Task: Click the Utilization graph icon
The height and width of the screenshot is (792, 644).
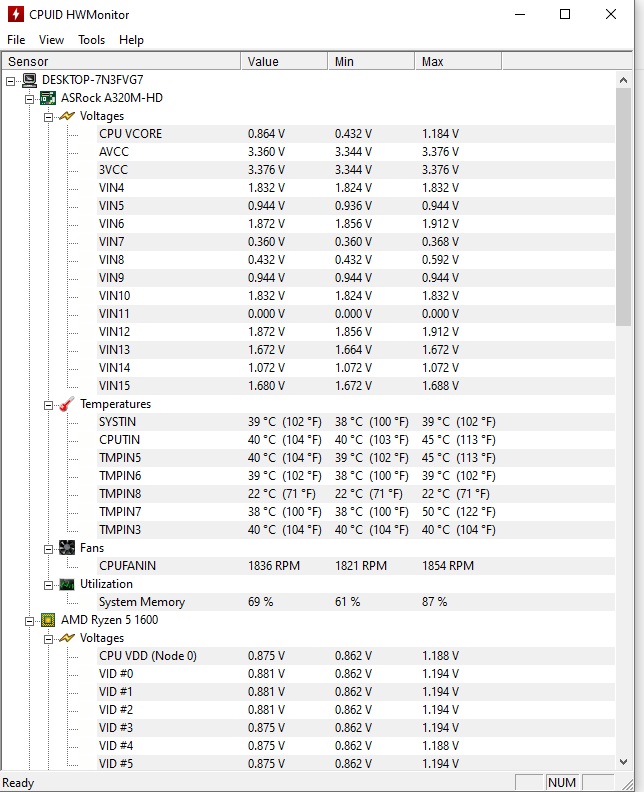Action: 67,584
